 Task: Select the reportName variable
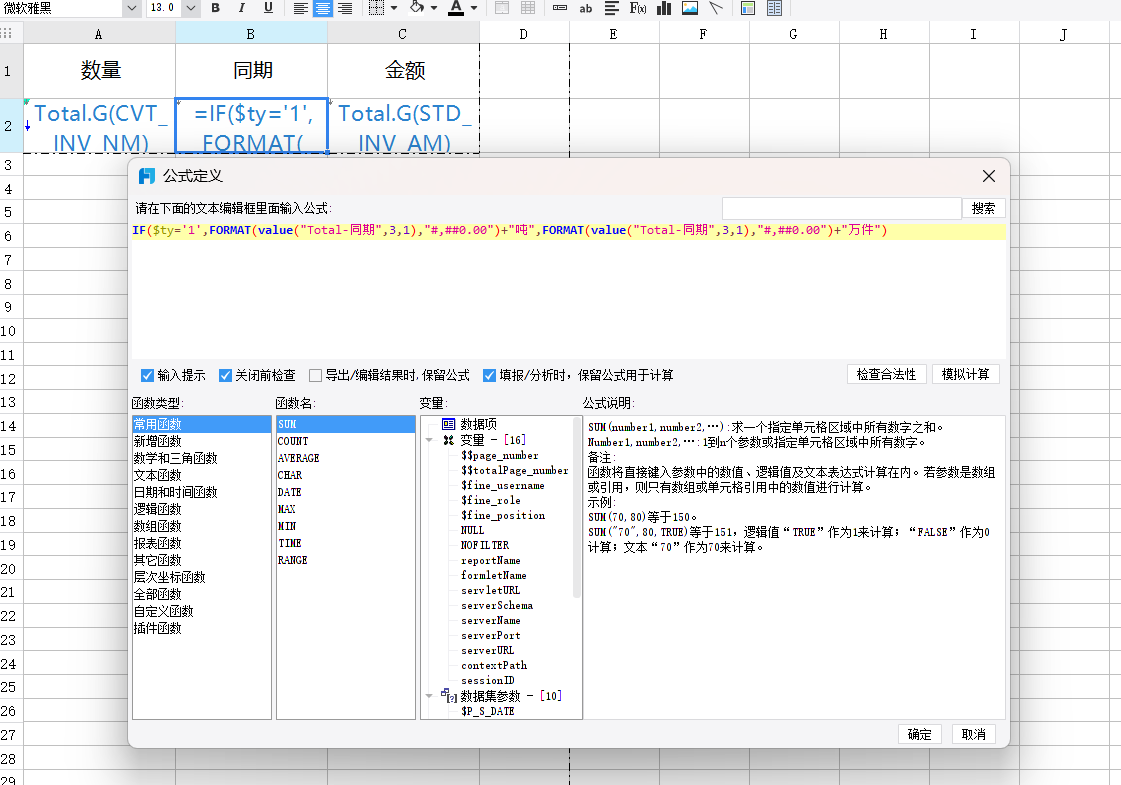pyautogui.click(x=490, y=561)
